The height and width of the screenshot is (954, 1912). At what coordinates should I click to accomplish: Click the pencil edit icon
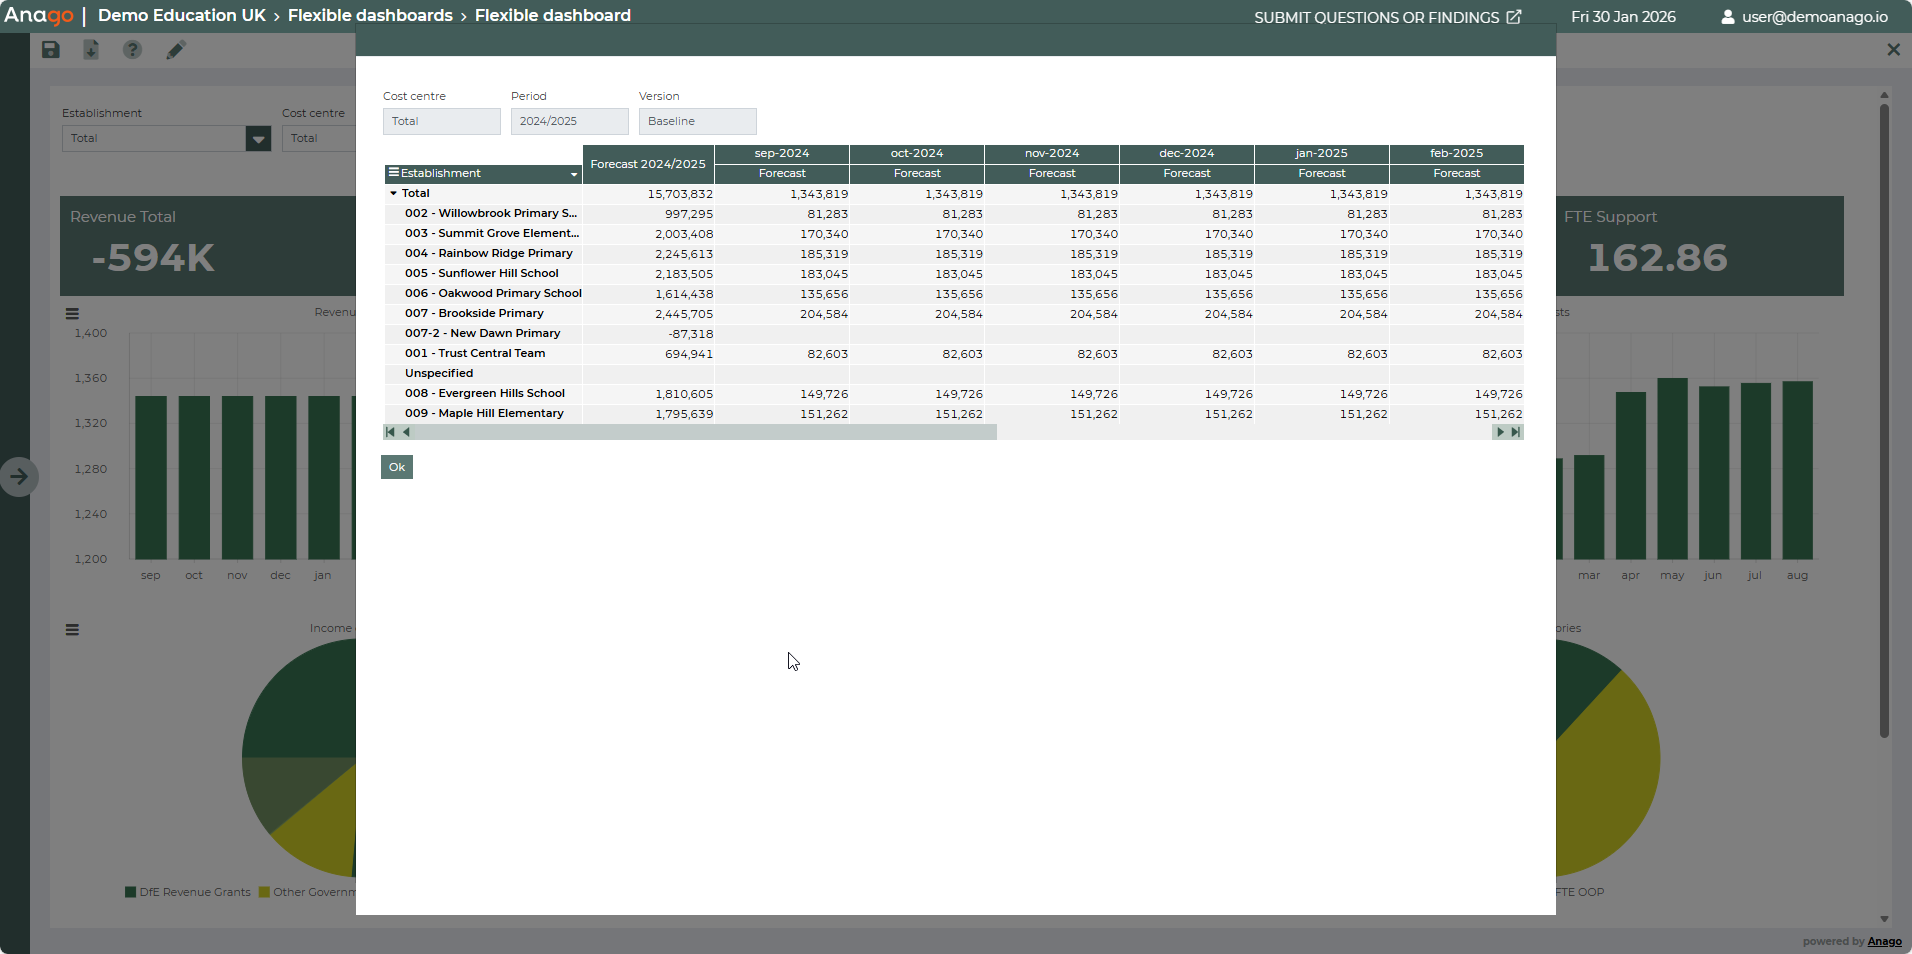click(x=176, y=50)
